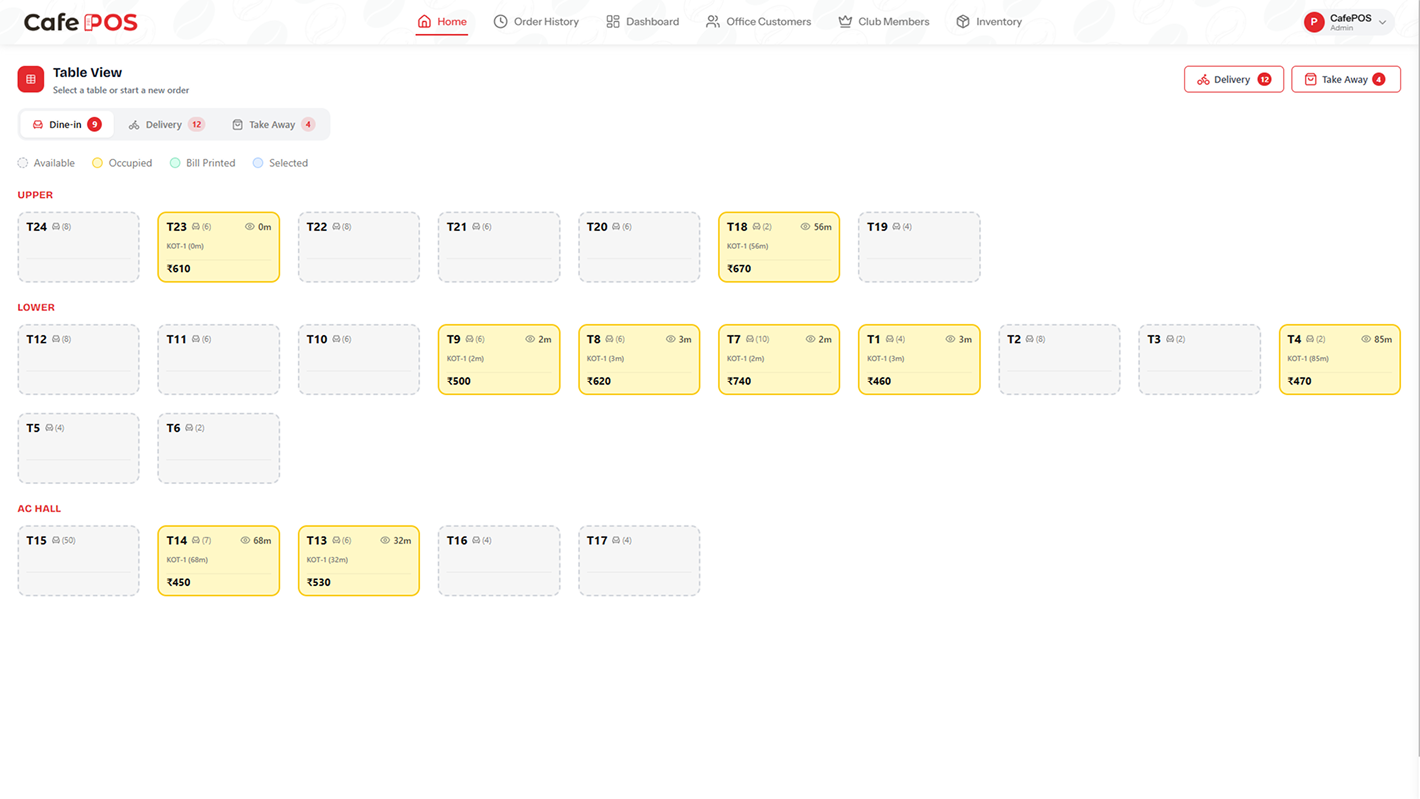Go to the Club Members page

click(884, 21)
